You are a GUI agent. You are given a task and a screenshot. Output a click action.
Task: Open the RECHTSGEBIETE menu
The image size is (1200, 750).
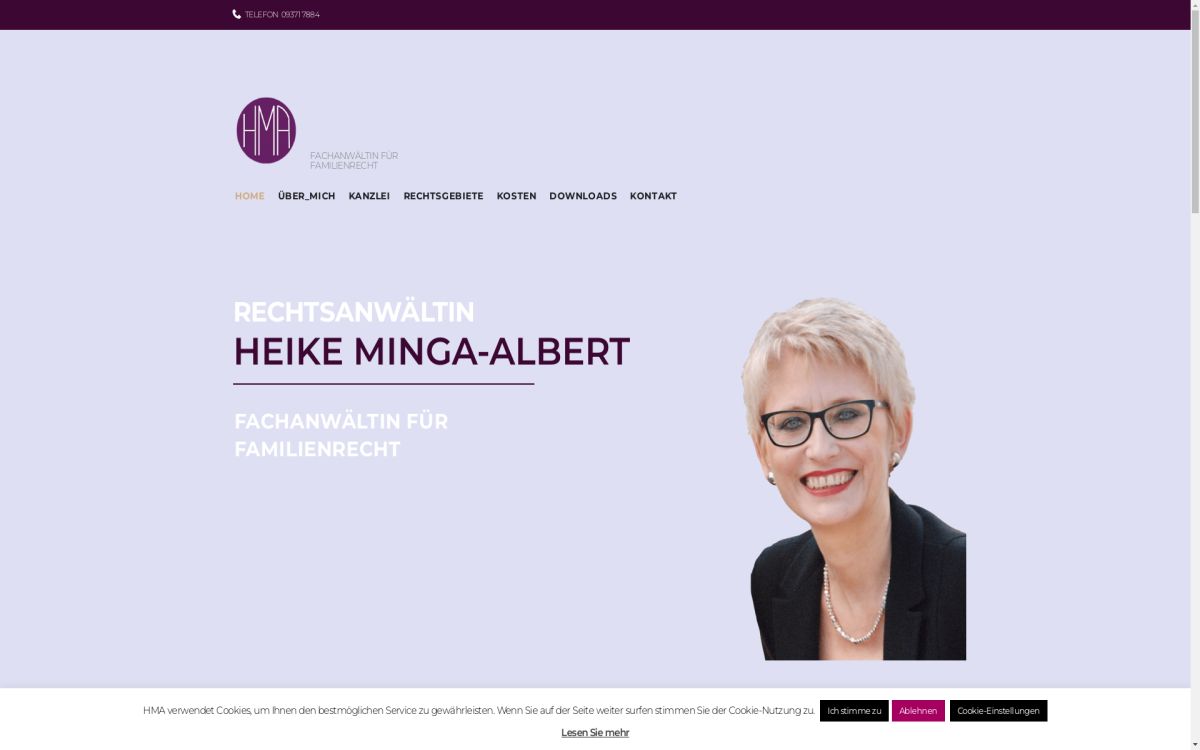[x=443, y=196]
